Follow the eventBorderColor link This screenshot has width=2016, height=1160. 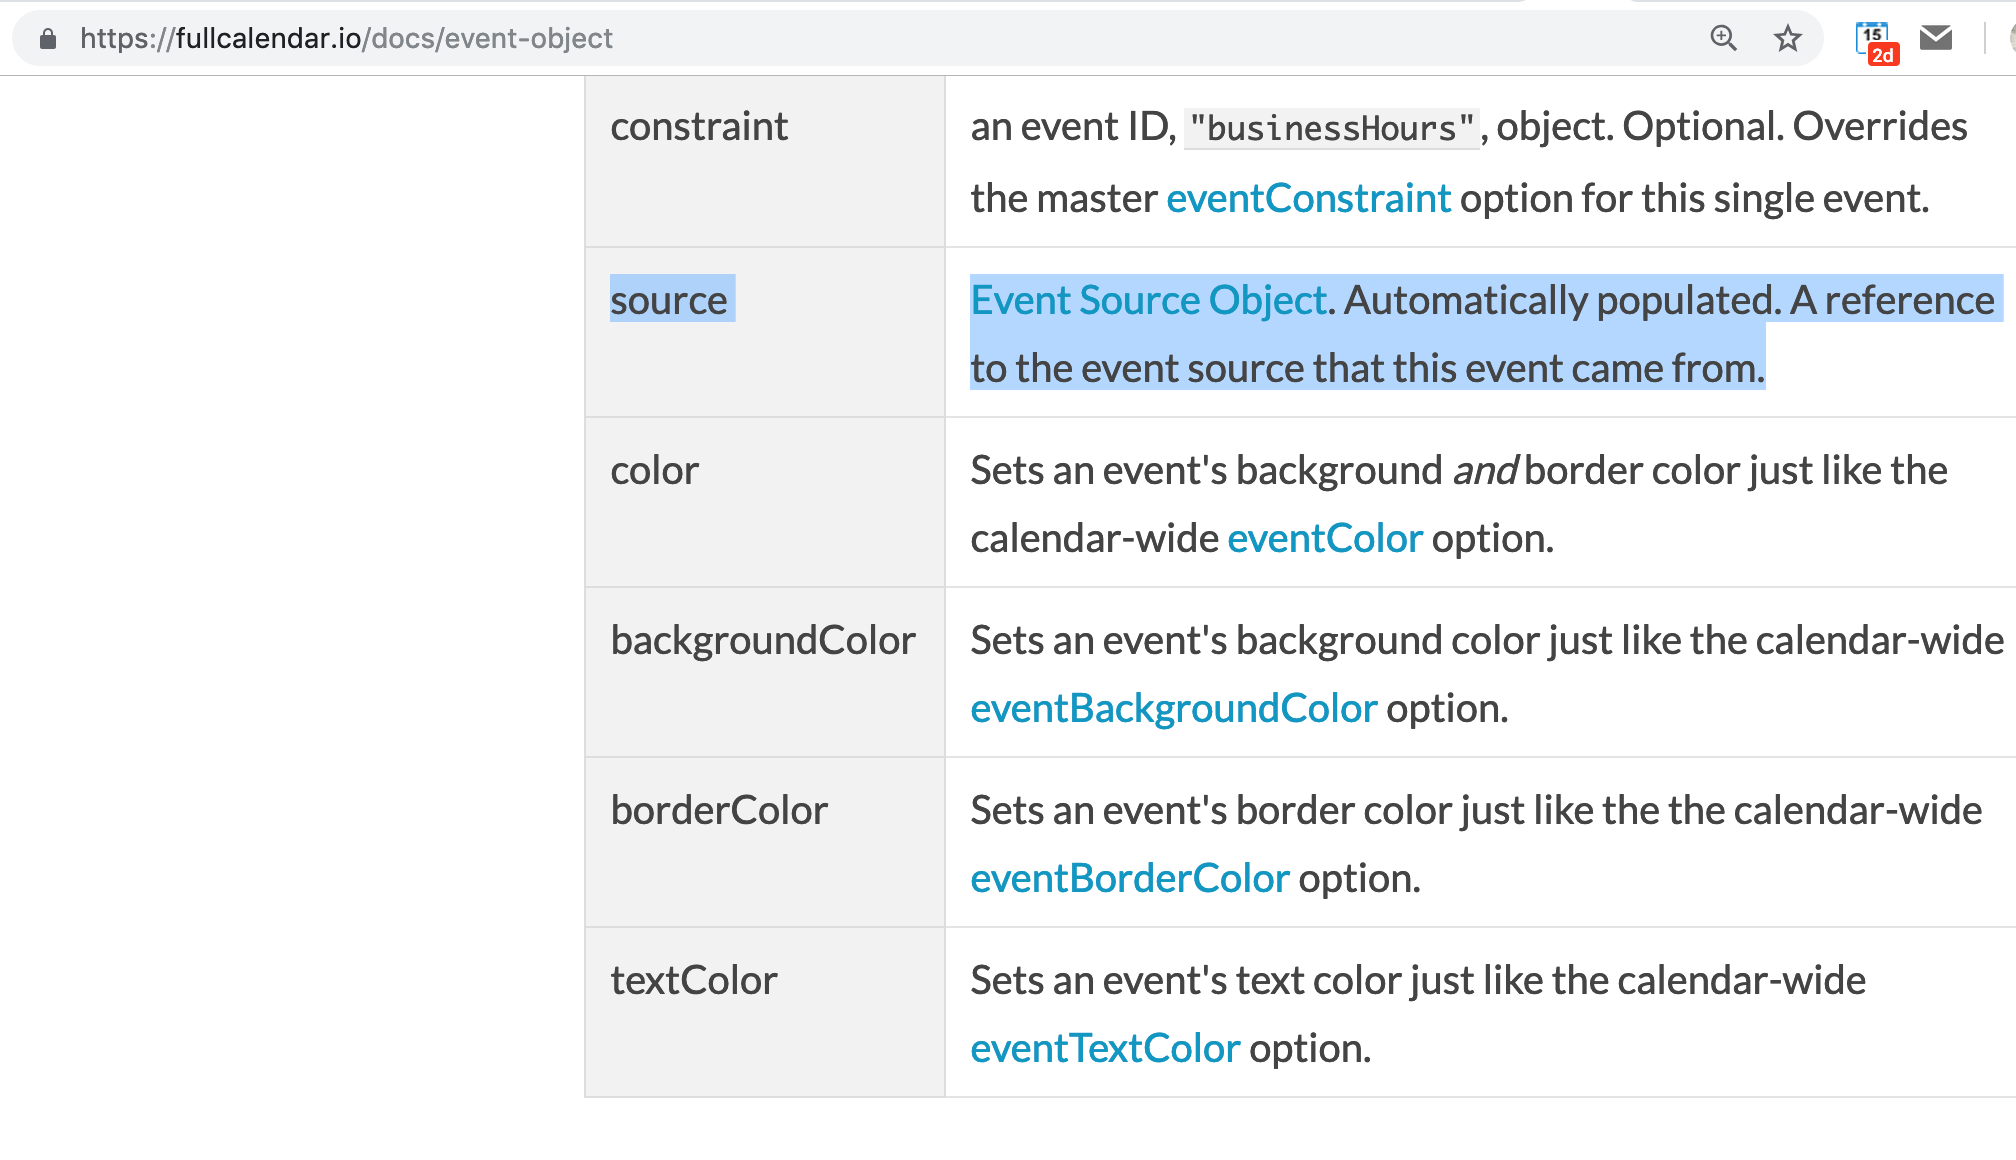(x=1129, y=879)
